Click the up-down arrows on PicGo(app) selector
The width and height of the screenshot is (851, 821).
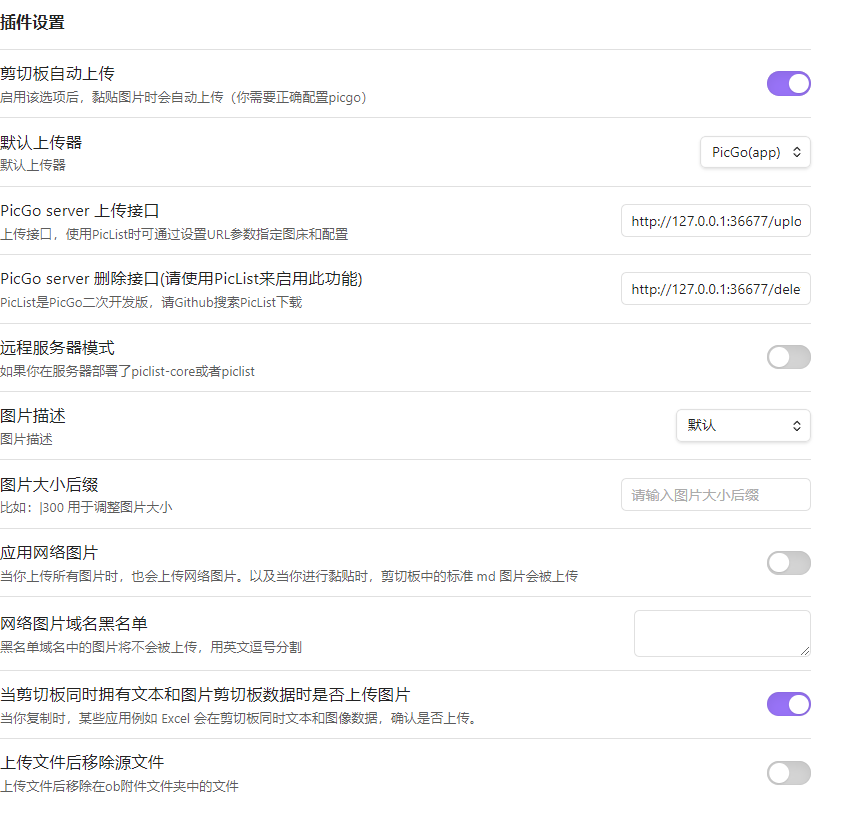click(797, 152)
